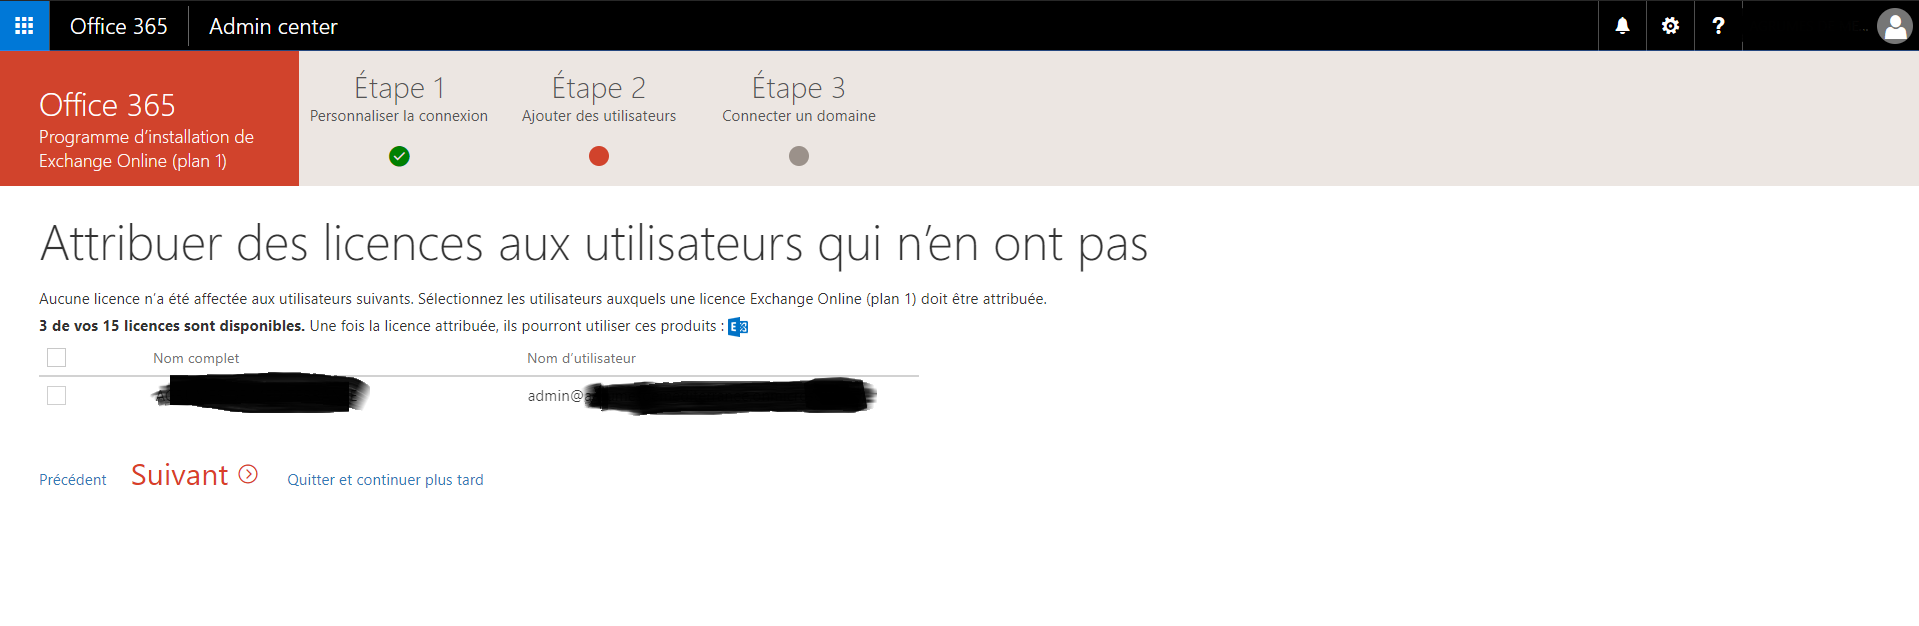Go to Étape 2 Ajouter des utilisateurs
The image size is (1919, 626).
click(x=599, y=99)
